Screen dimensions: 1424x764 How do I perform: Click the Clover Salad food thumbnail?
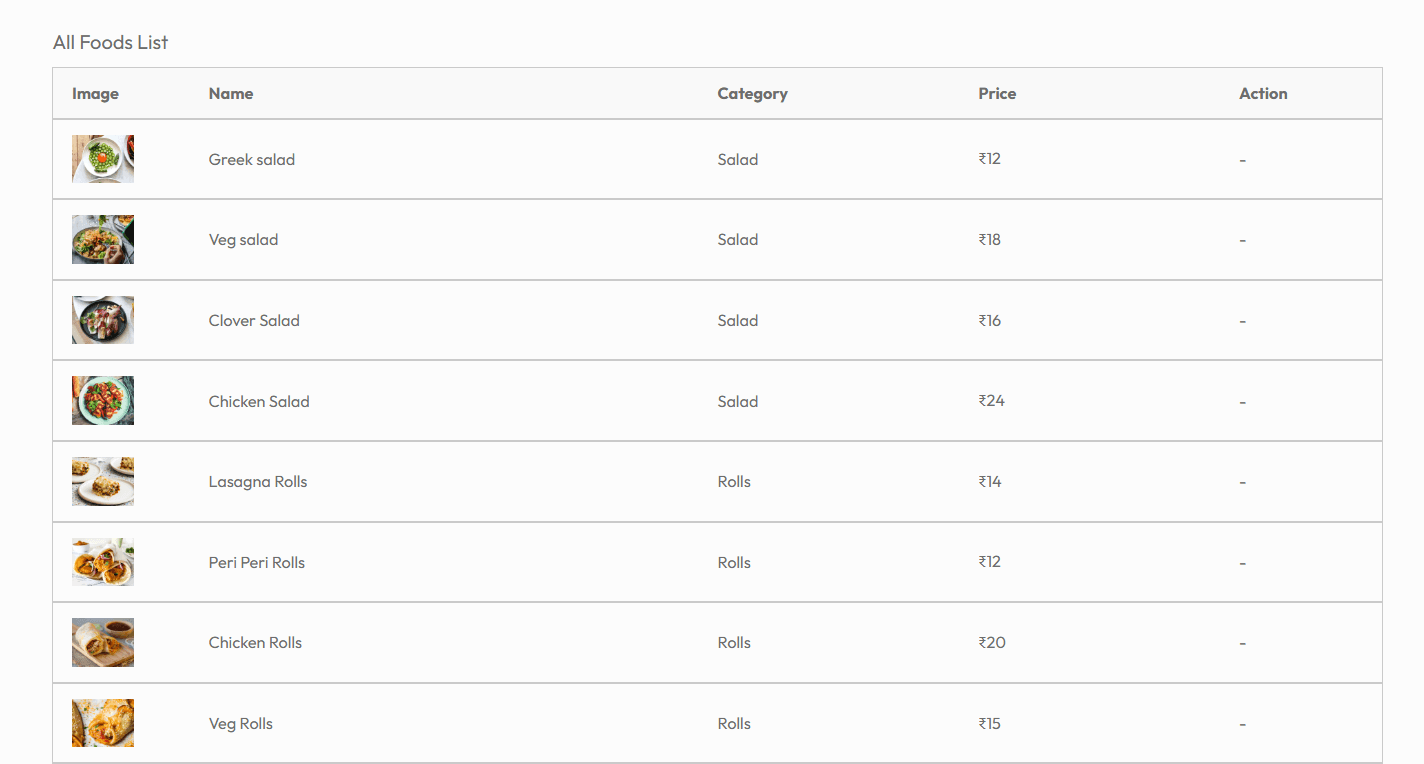point(103,320)
